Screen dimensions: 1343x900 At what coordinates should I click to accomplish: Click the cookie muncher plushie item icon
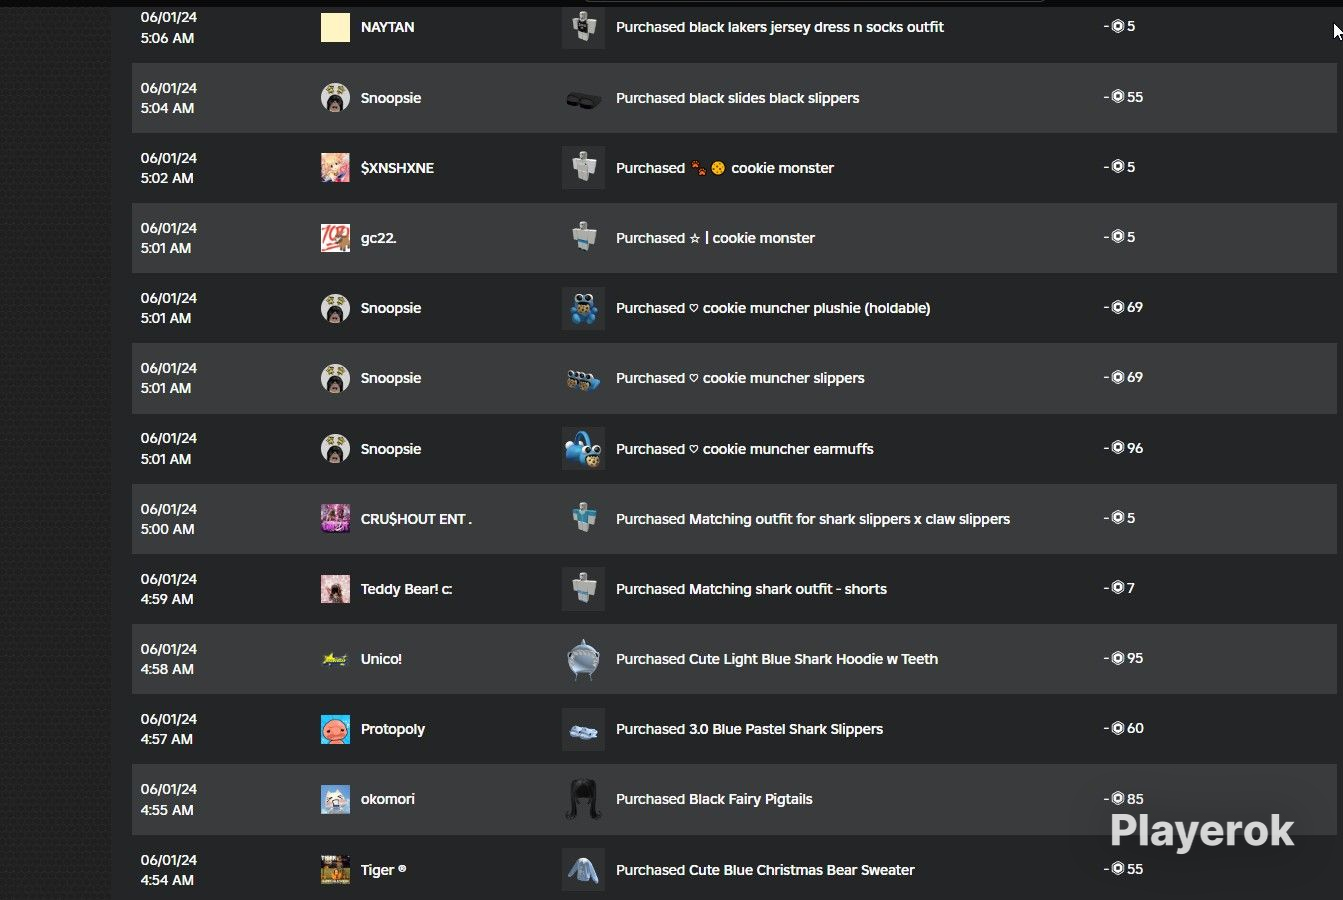(x=583, y=308)
